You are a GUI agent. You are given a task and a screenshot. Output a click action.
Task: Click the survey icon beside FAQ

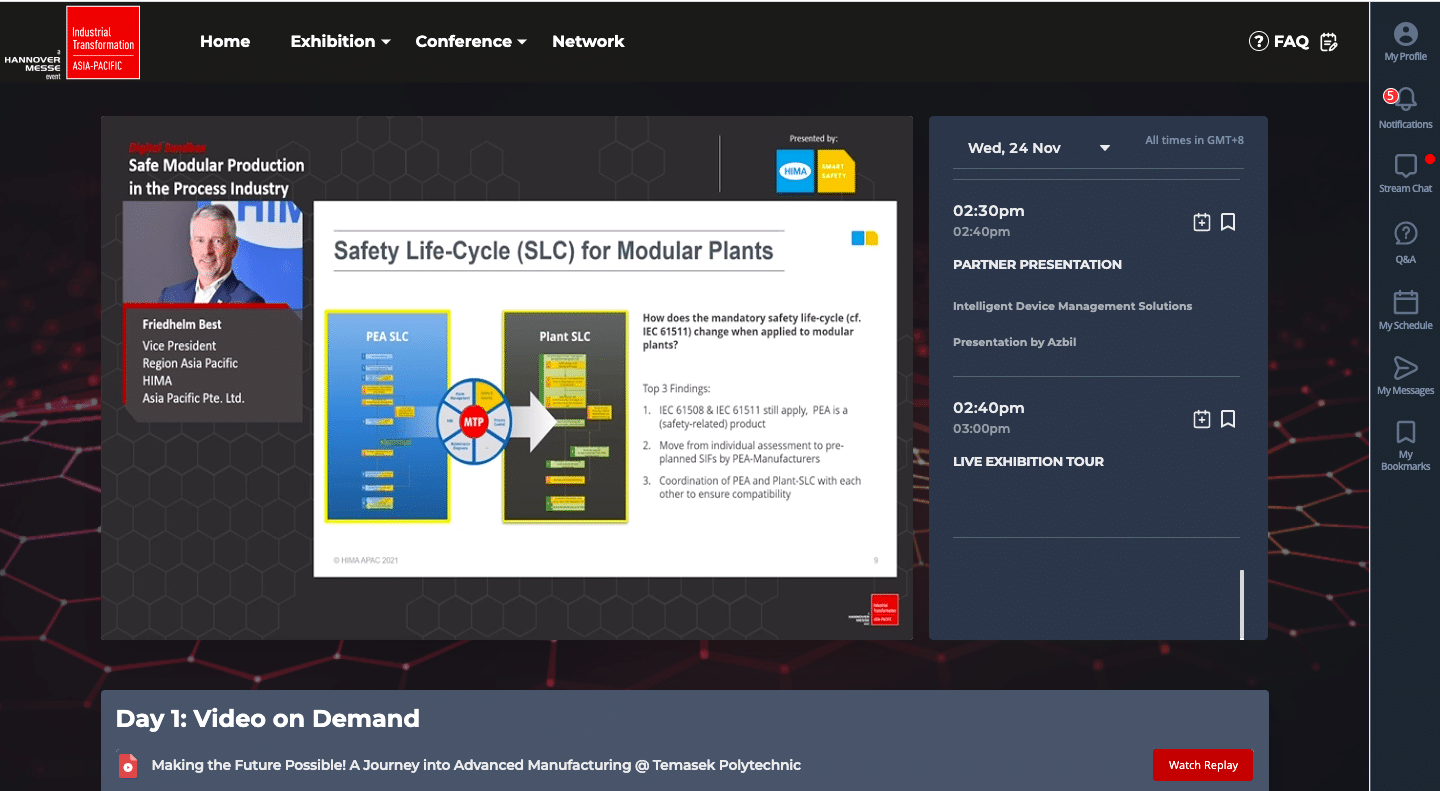(1329, 41)
